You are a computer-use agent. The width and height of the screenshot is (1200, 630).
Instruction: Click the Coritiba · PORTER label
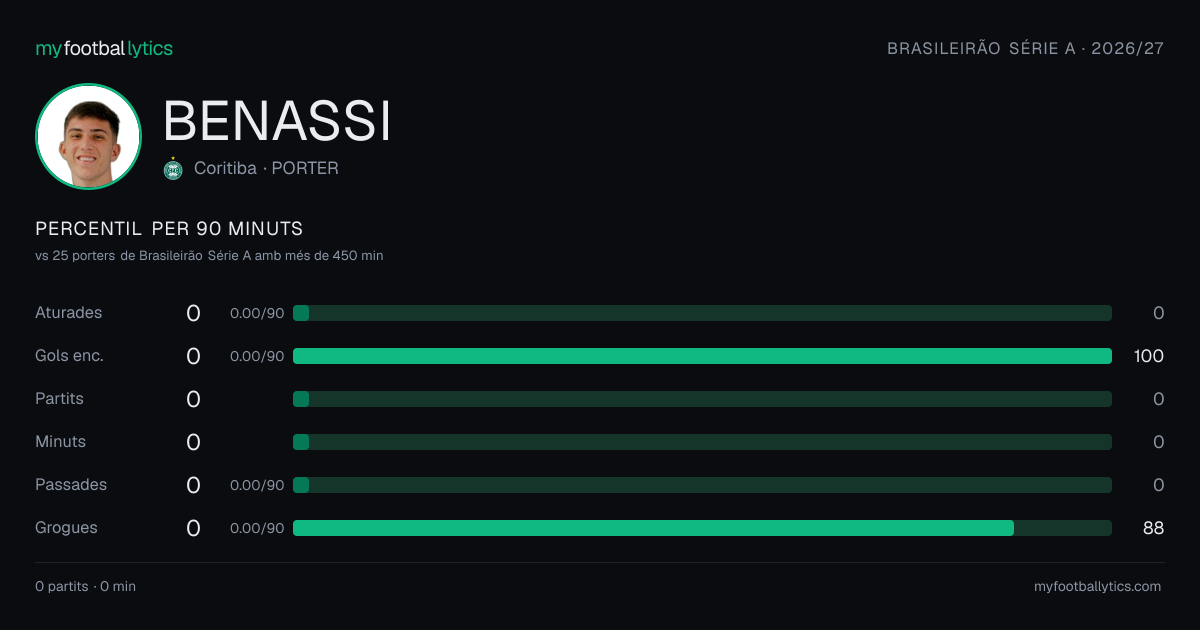pyautogui.click(x=266, y=168)
